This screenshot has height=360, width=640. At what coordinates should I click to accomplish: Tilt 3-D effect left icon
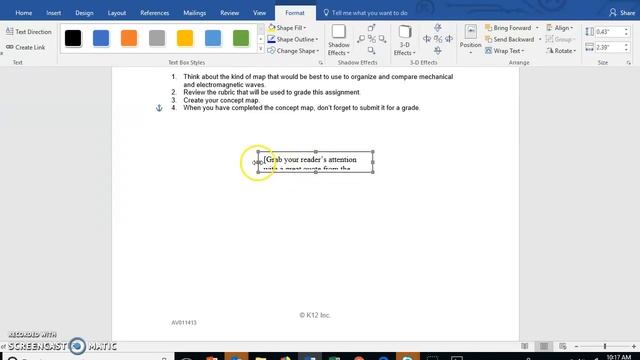(x=427, y=39)
